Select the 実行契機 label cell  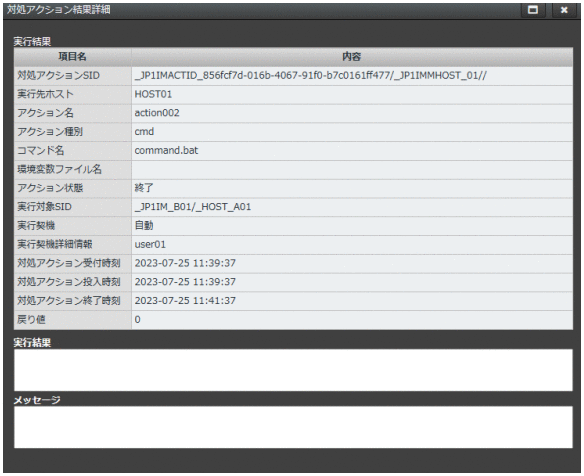tap(73, 226)
